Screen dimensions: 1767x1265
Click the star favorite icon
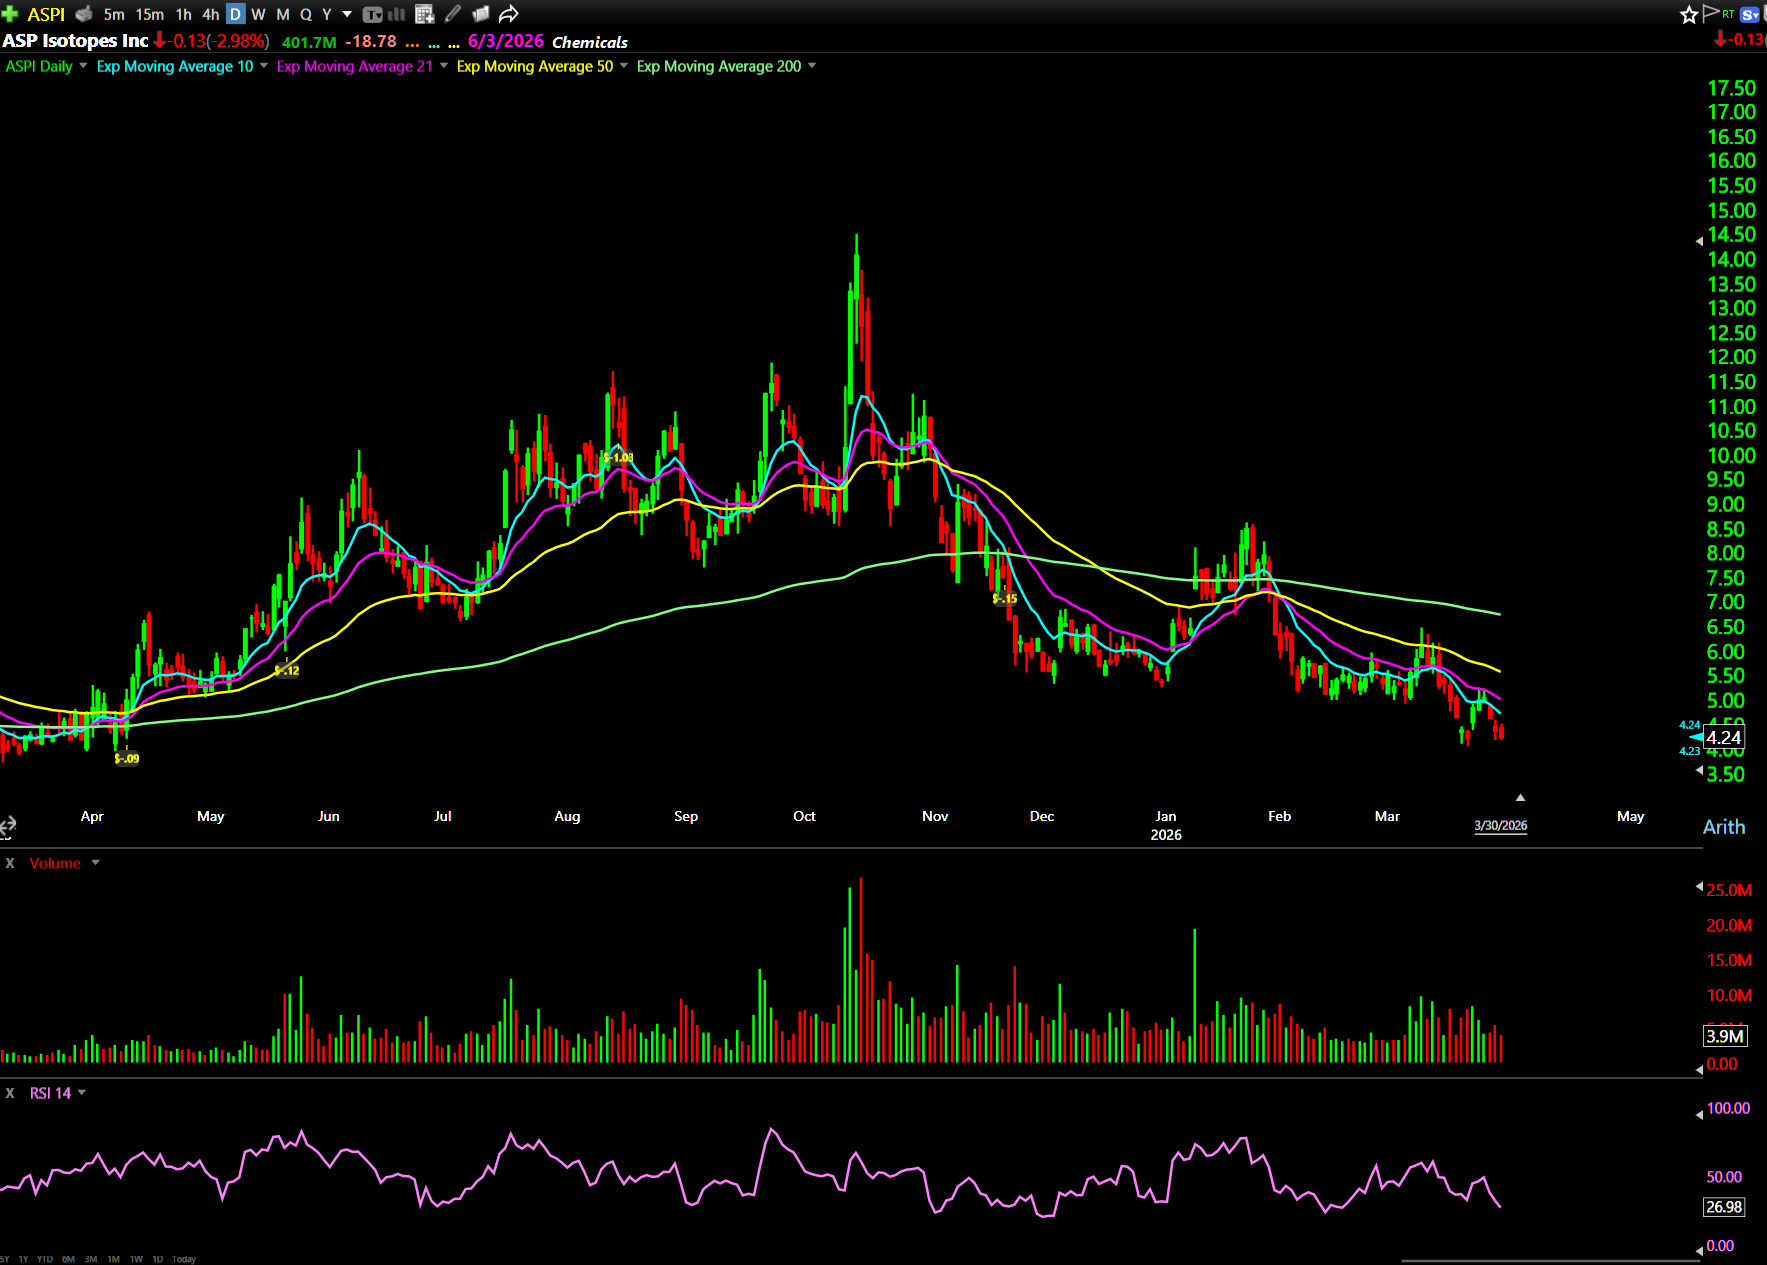click(1689, 14)
